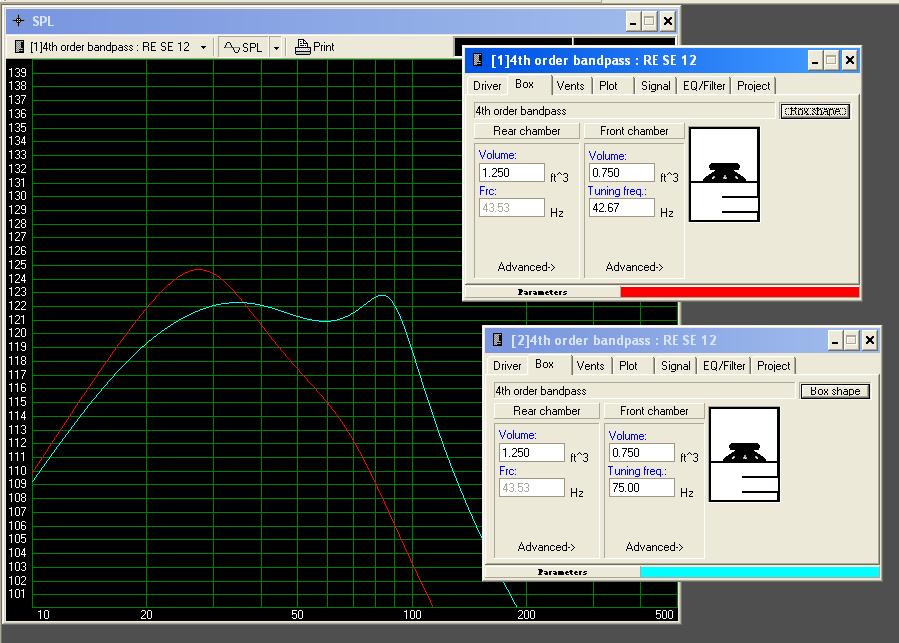This screenshot has height=643, width=899.
Task: Click the Print icon in SPL toolbar
Action: (x=303, y=47)
